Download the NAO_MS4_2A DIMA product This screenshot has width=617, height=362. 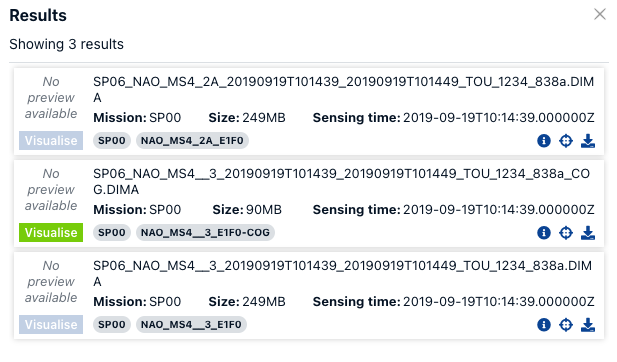pos(588,140)
